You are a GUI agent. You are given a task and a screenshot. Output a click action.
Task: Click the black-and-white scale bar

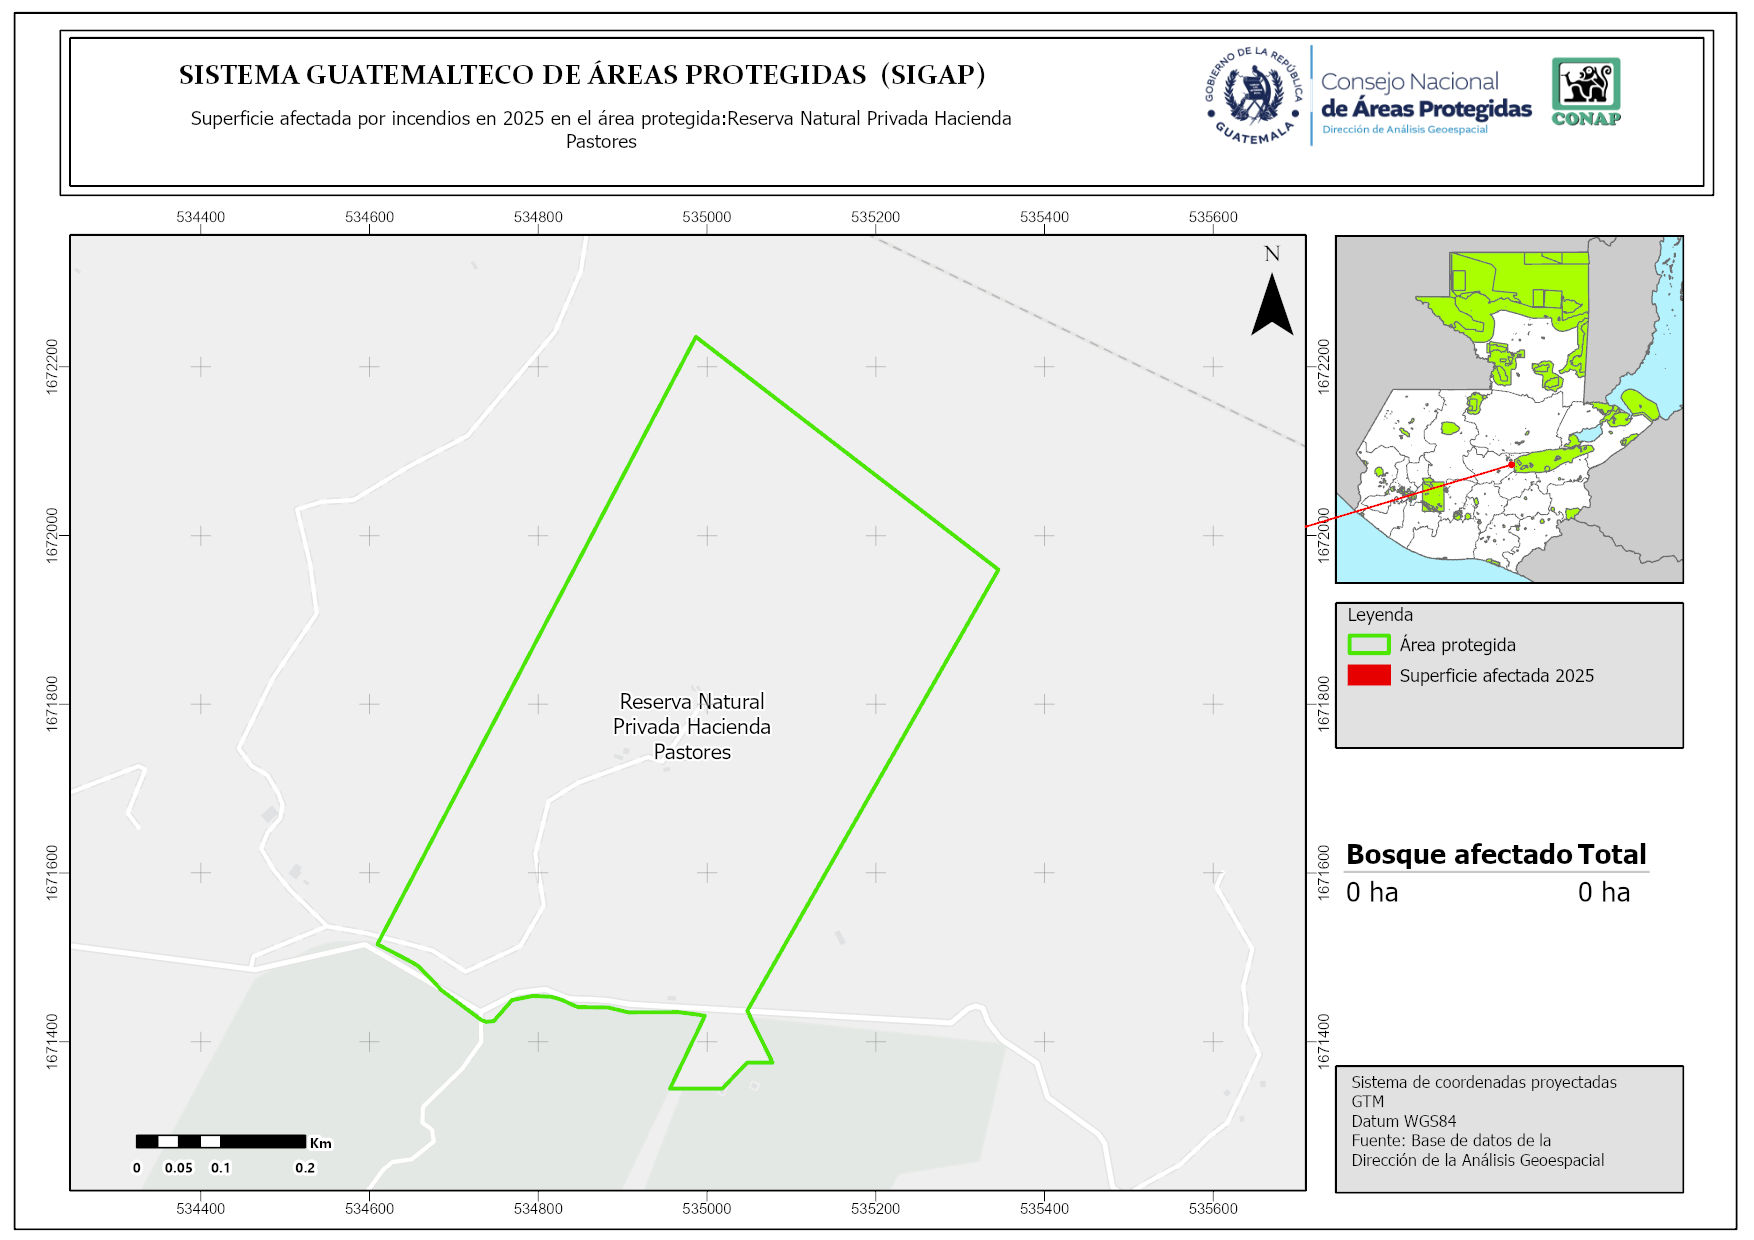coord(220,1141)
